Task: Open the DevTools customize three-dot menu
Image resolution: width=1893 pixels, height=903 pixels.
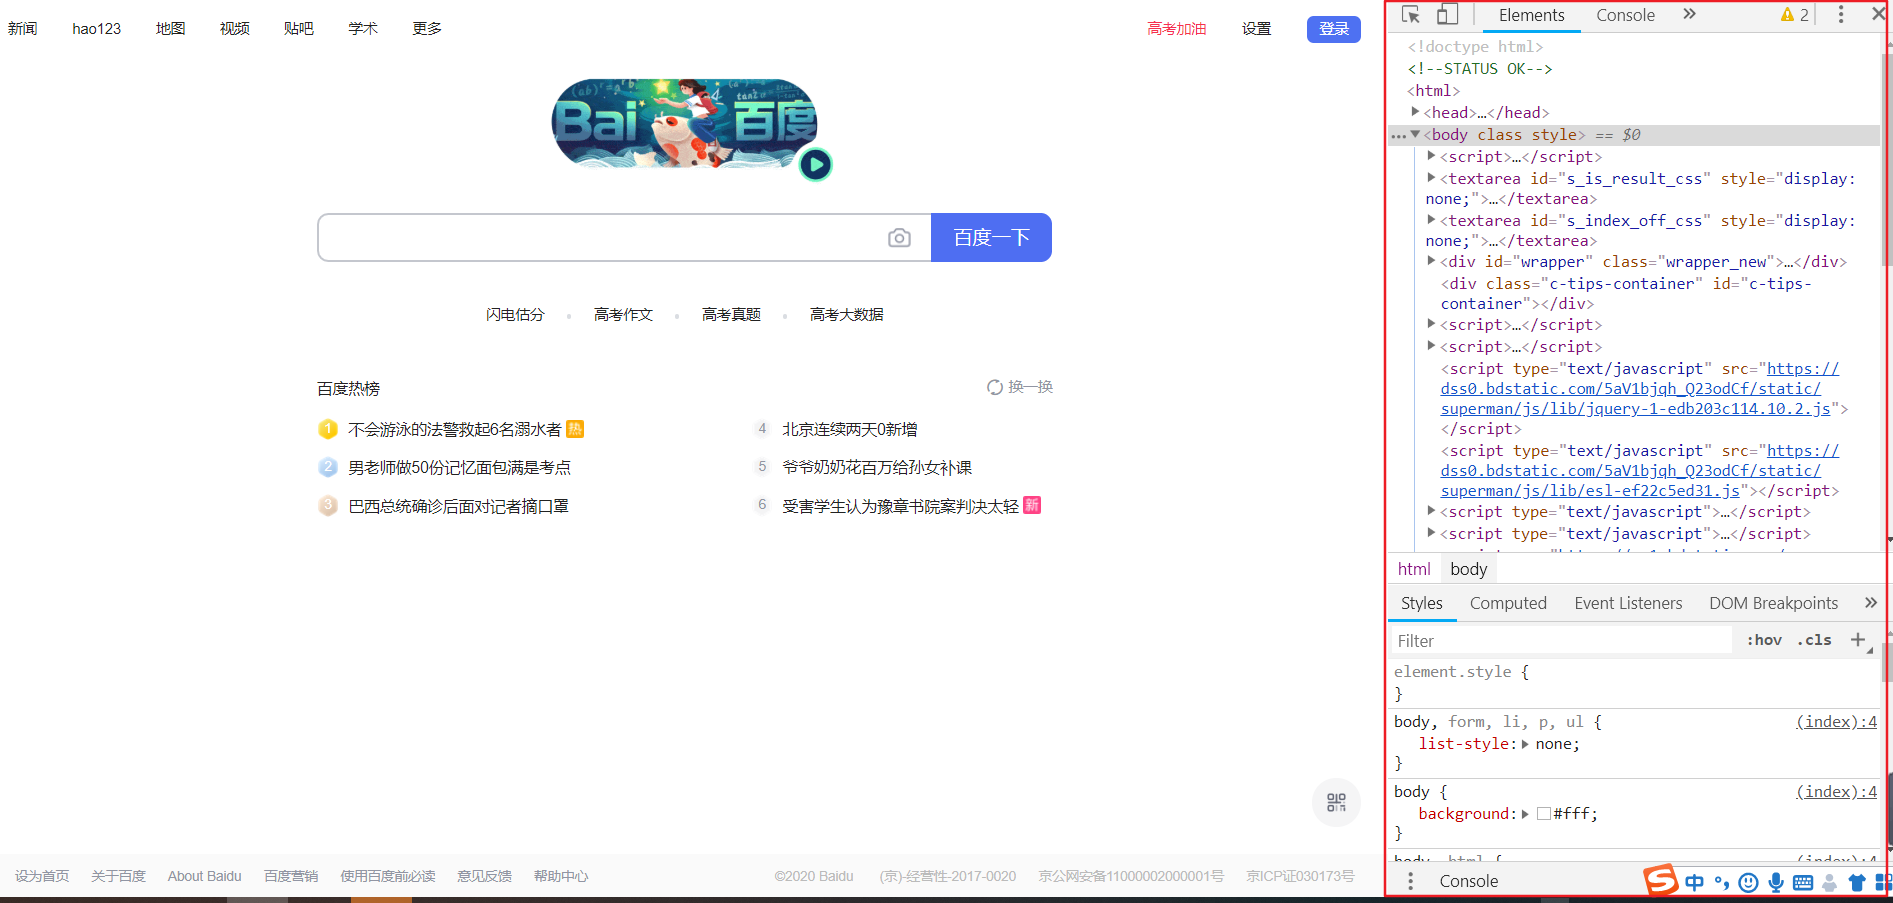Action: coord(1841,15)
